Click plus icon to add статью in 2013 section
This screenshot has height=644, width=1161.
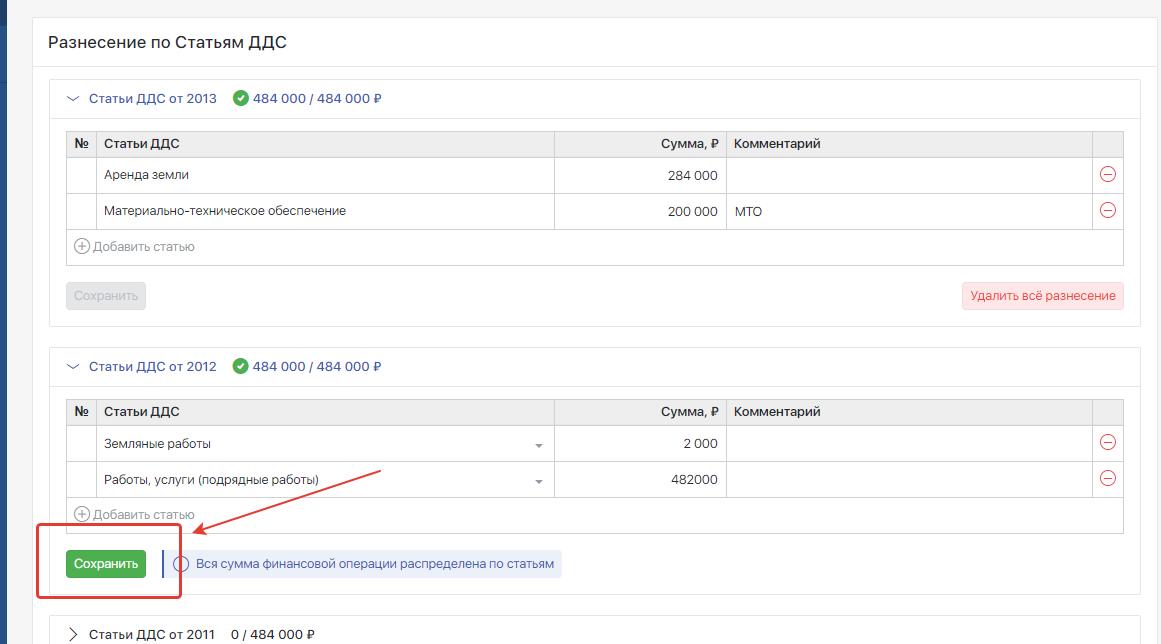(x=82, y=246)
